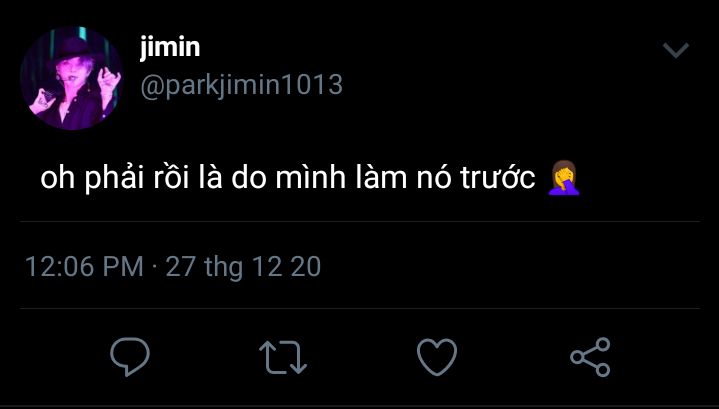The width and height of the screenshot is (719, 409).
Task: View the purple-lit avatar photo
Action: click(72, 78)
